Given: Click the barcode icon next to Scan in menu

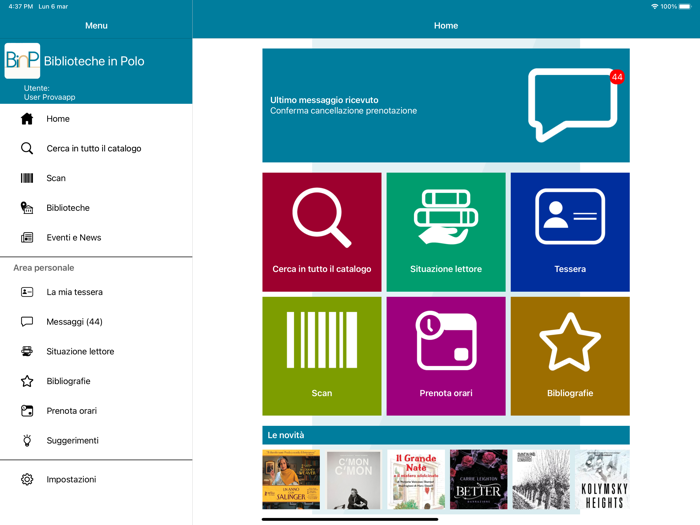Looking at the screenshot, I should 27,178.
